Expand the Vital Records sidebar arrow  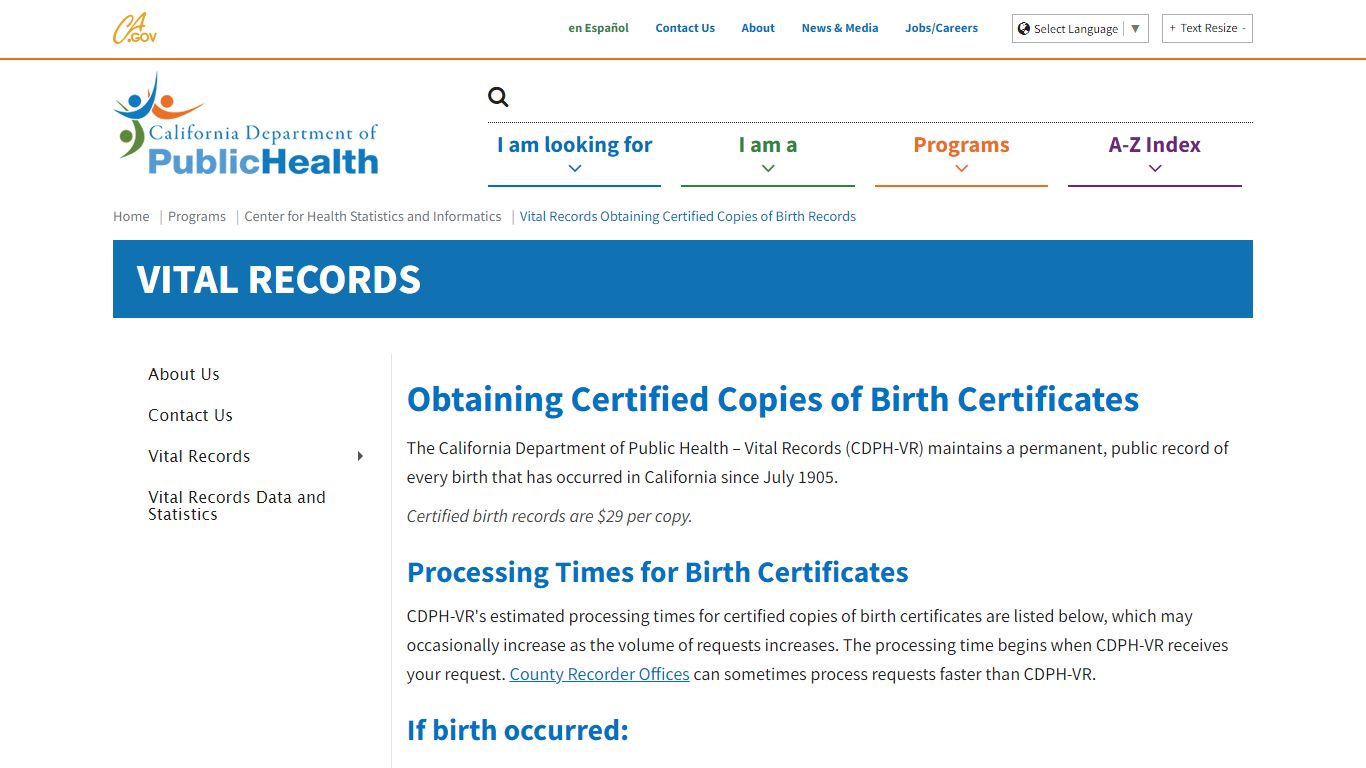tap(360, 456)
